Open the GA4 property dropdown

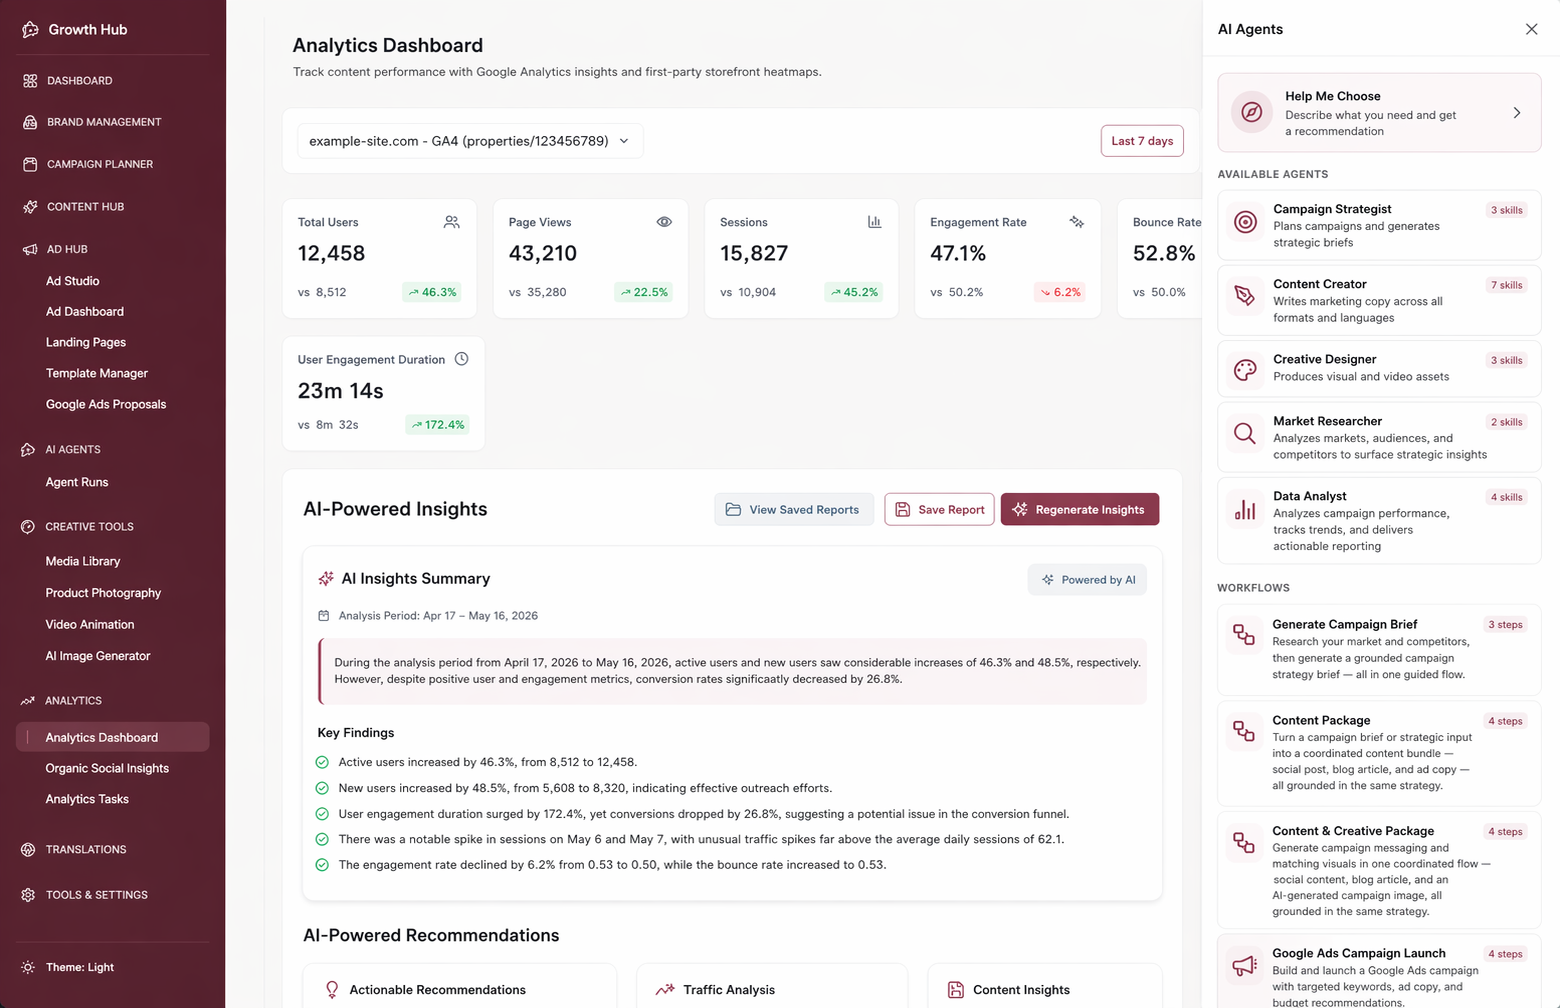click(x=470, y=141)
